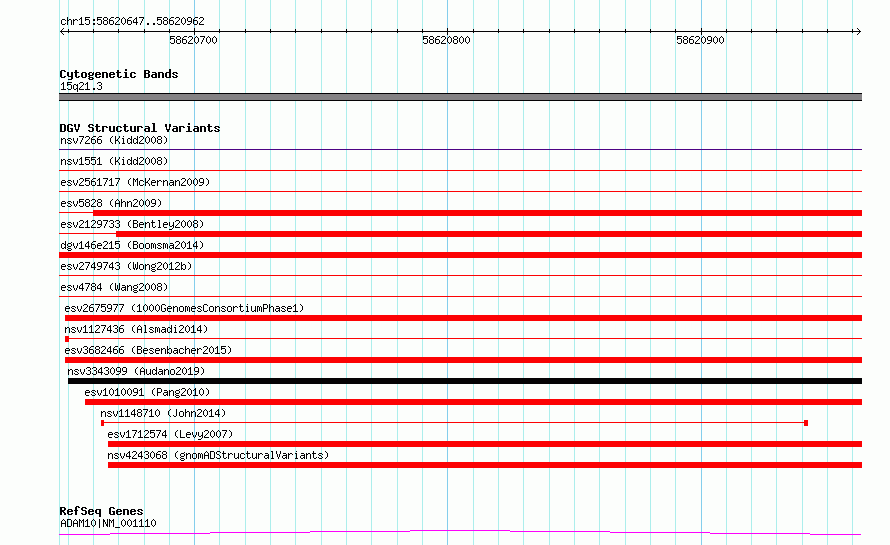Click the magenta ADAM10 gene line
The width and height of the screenshot is (890, 545).
coord(460,532)
